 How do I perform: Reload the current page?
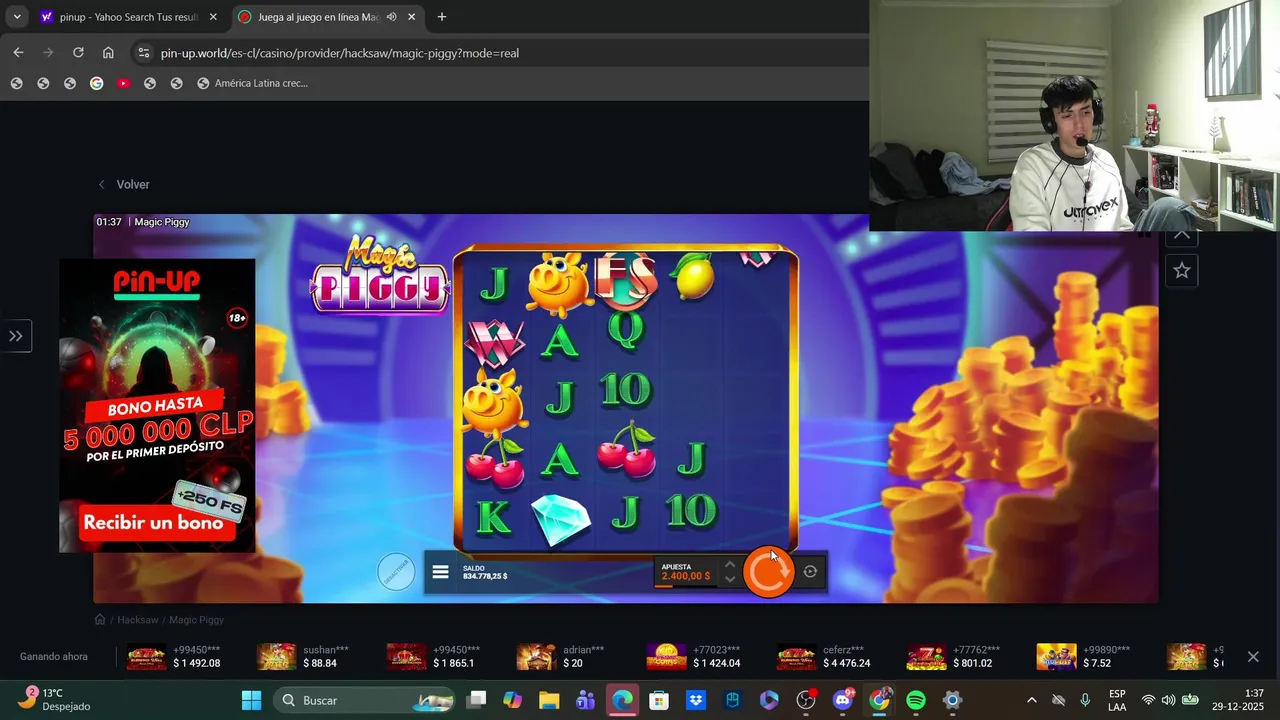pyautogui.click(x=78, y=53)
